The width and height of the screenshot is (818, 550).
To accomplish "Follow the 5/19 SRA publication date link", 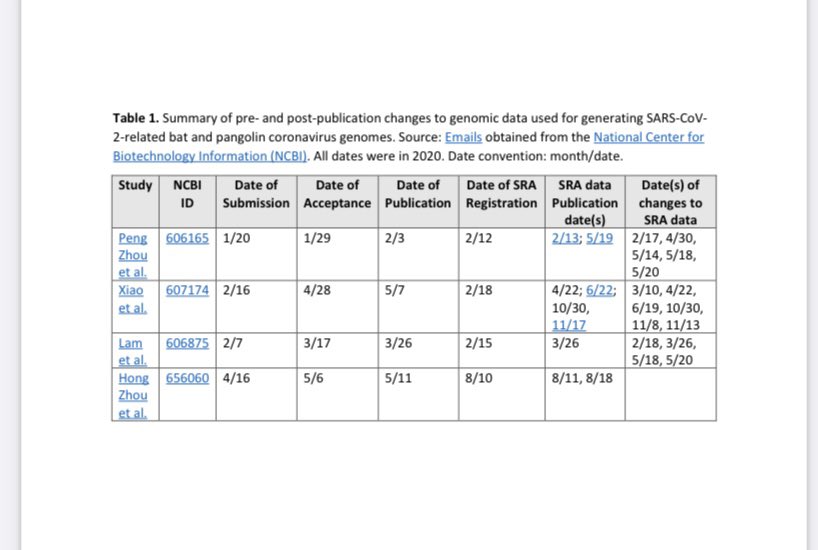I will click(x=600, y=240).
